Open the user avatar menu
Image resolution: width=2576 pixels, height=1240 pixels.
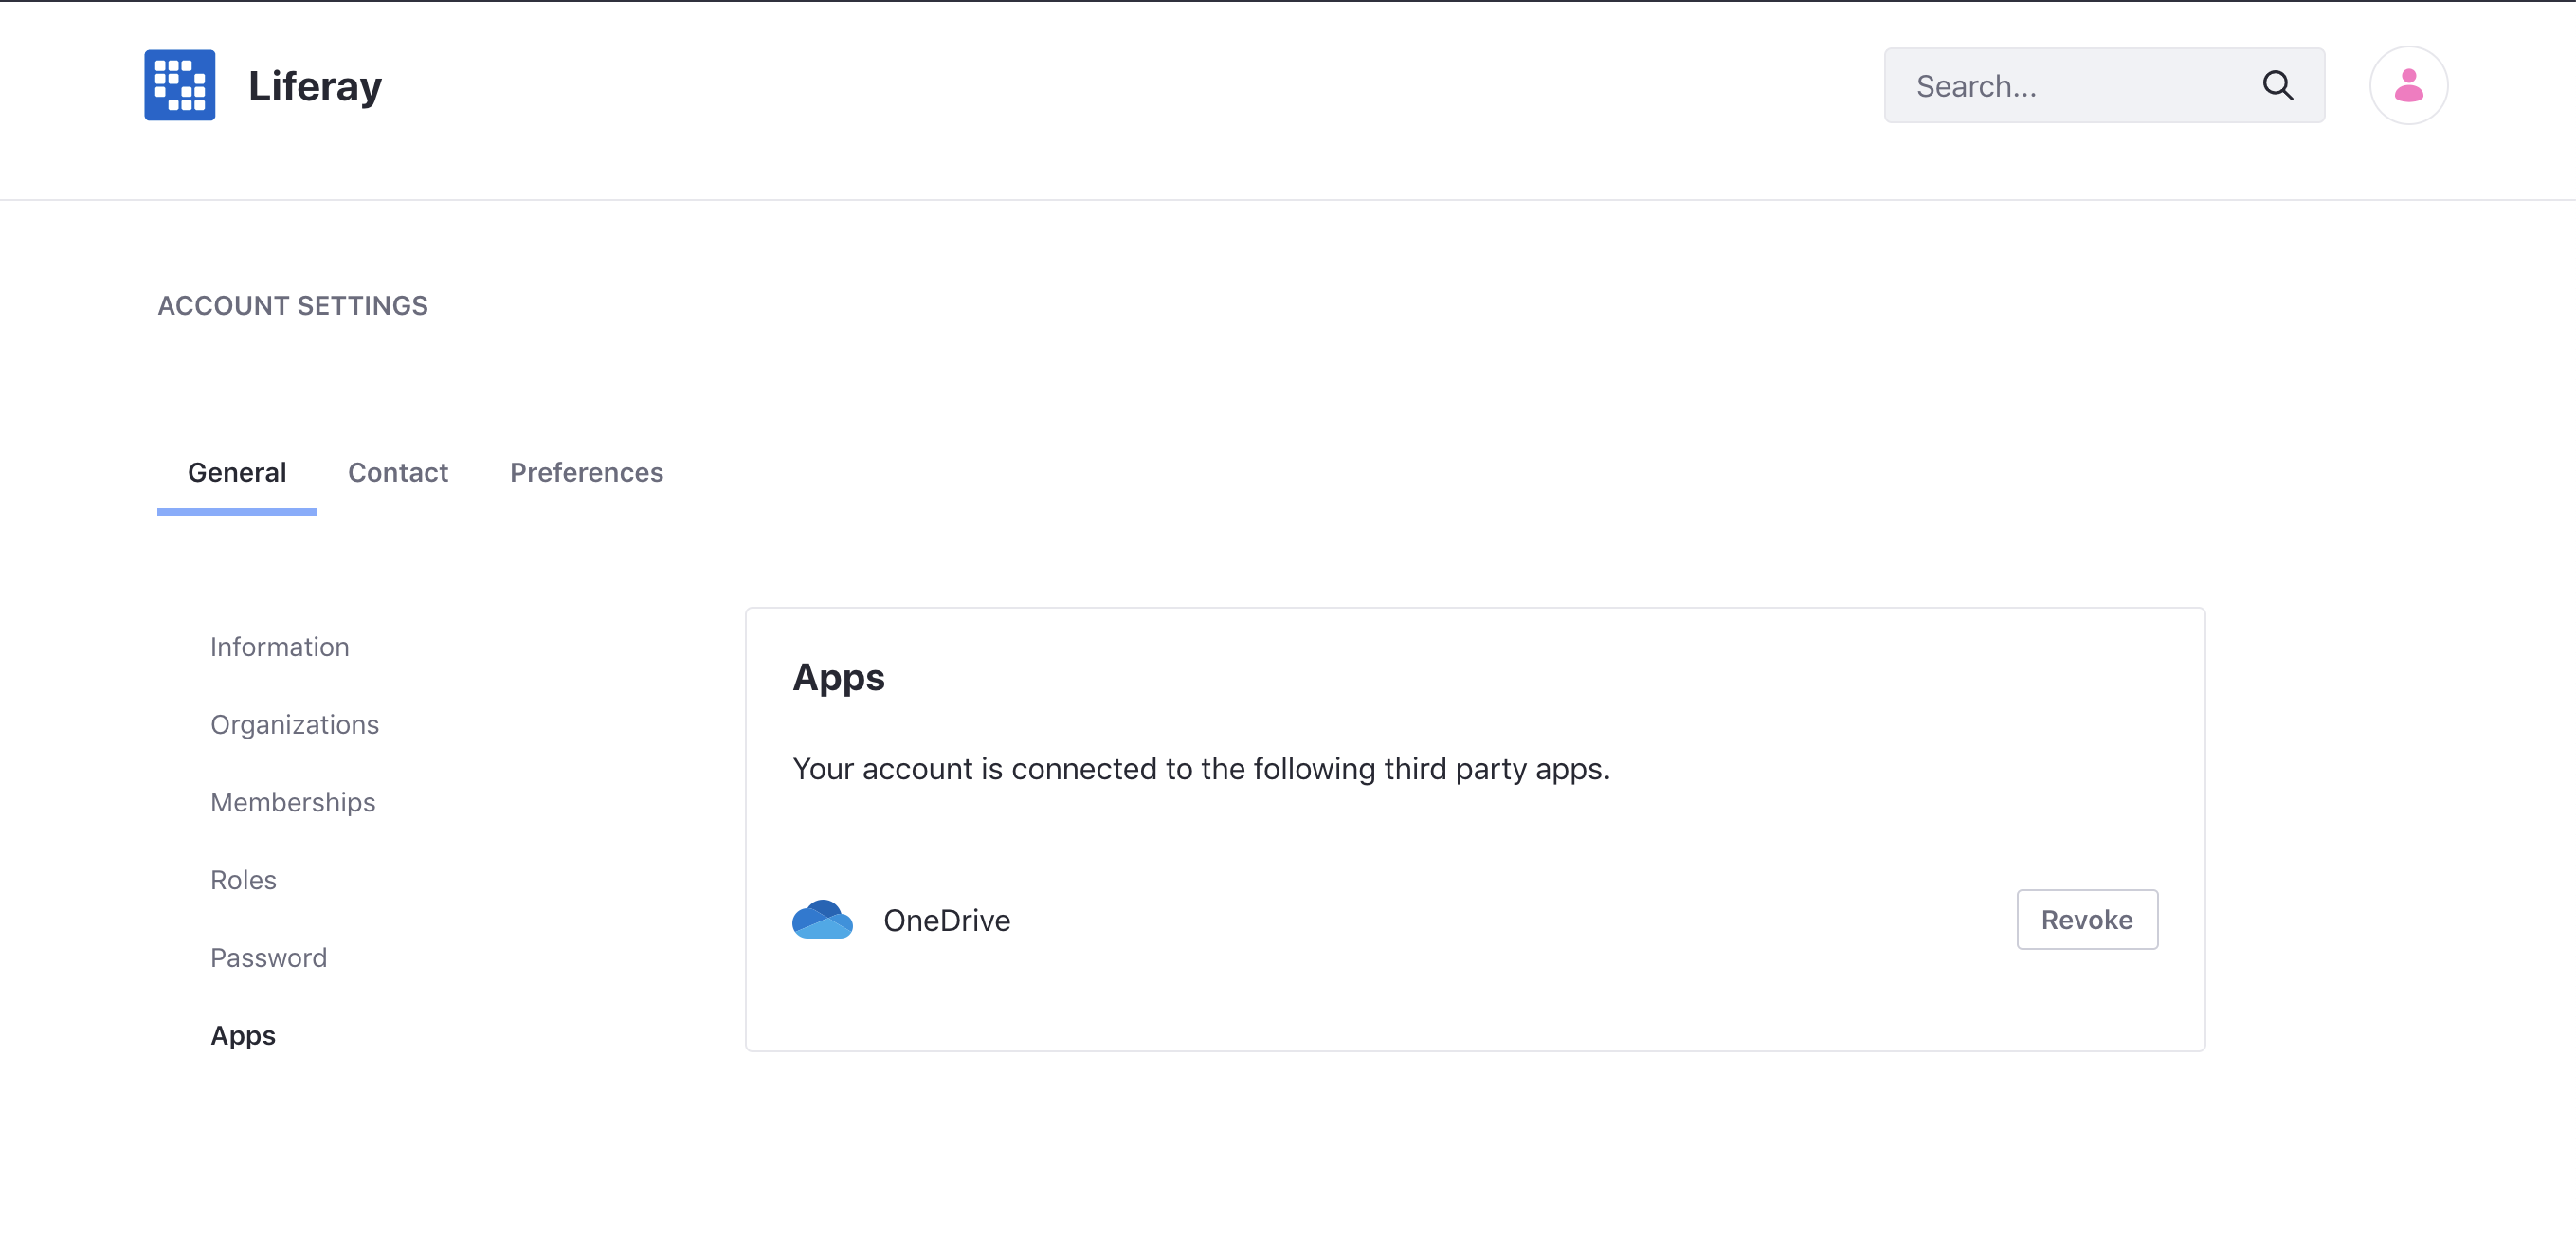[x=2408, y=85]
